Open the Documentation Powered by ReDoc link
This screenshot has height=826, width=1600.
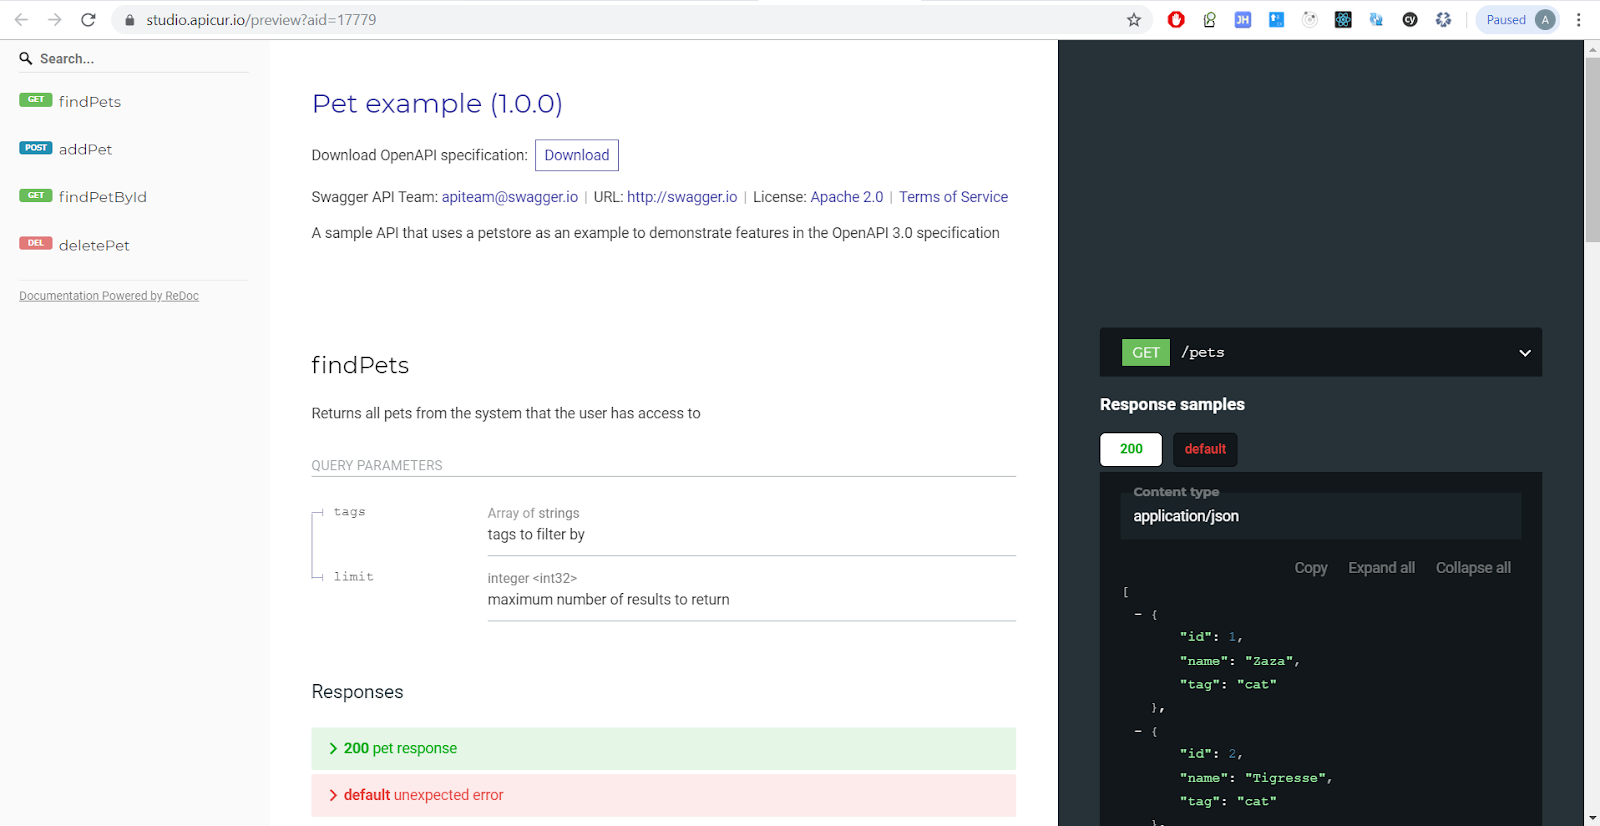click(x=109, y=296)
